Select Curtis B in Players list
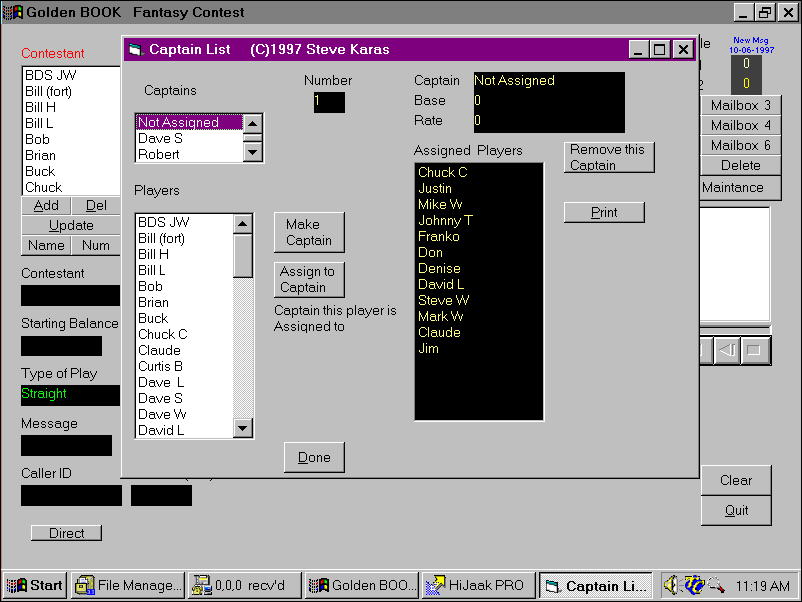Image resolution: width=802 pixels, height=602 pixels. [185, 366]
